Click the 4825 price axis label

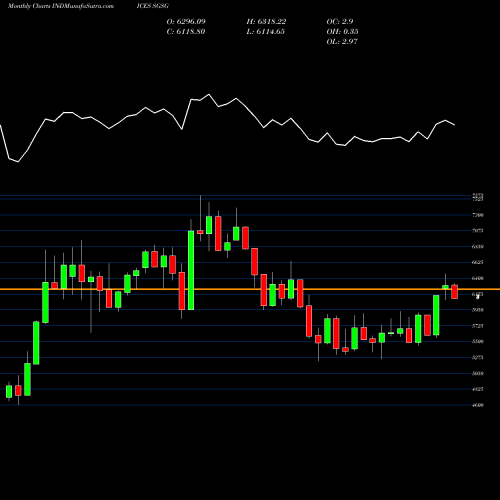[478, 389]
